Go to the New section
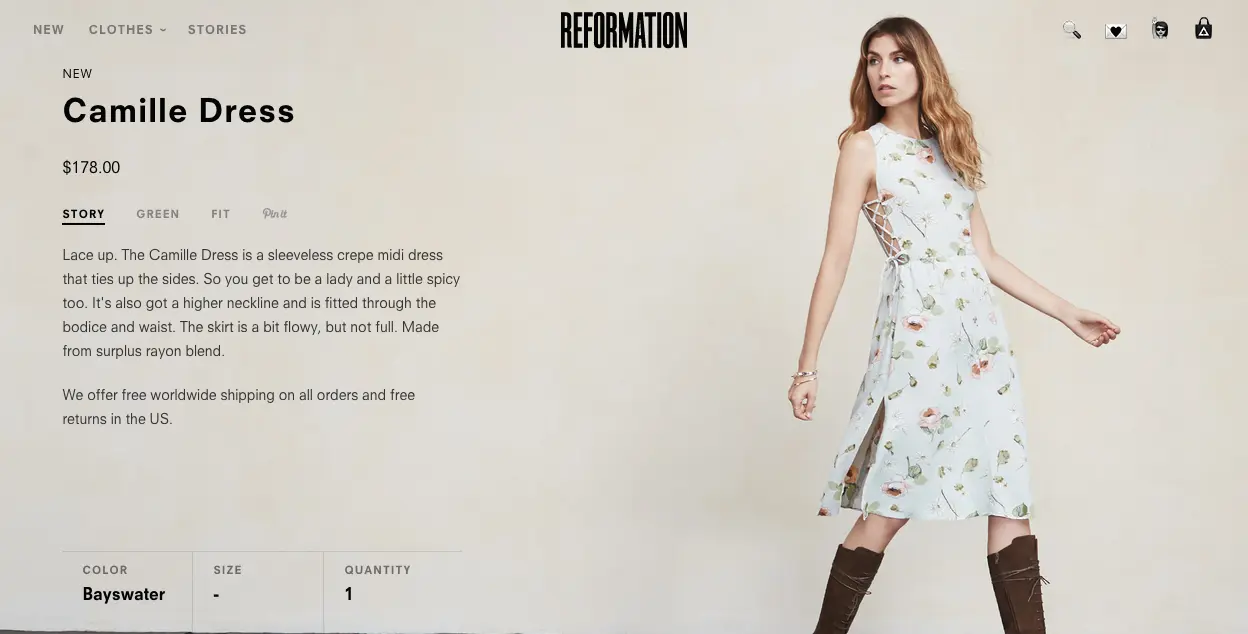The image size is (1248, 634). (x=48, y=30)
